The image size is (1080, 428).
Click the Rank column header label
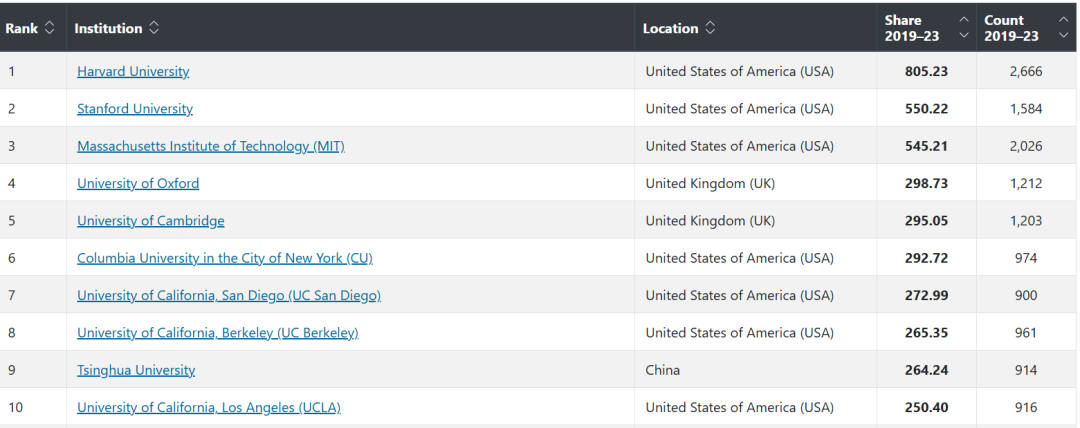[x=22, y=29]
